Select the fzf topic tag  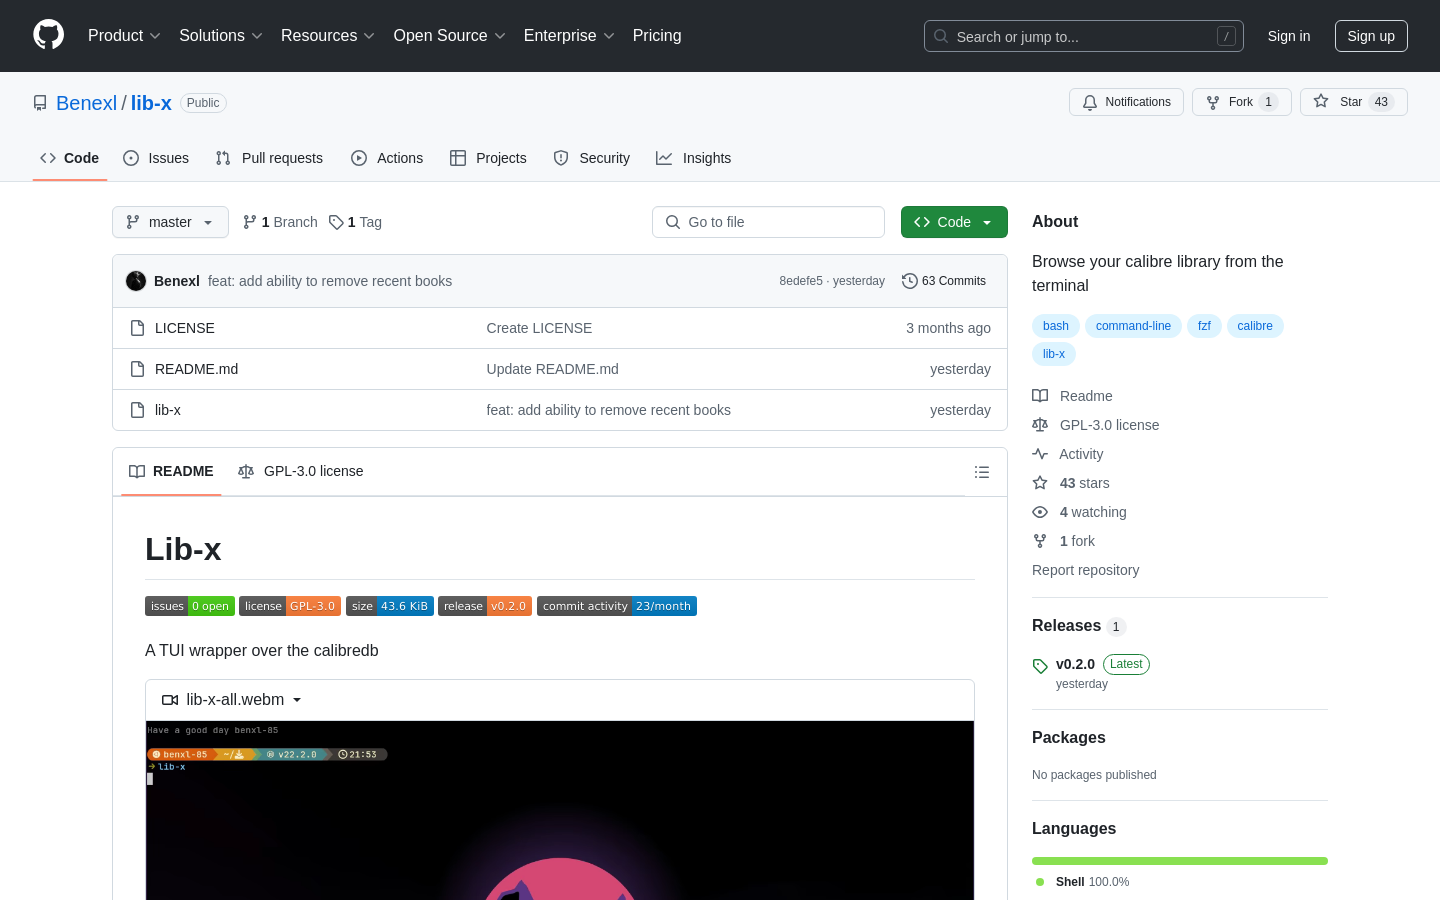[1204, 326]
